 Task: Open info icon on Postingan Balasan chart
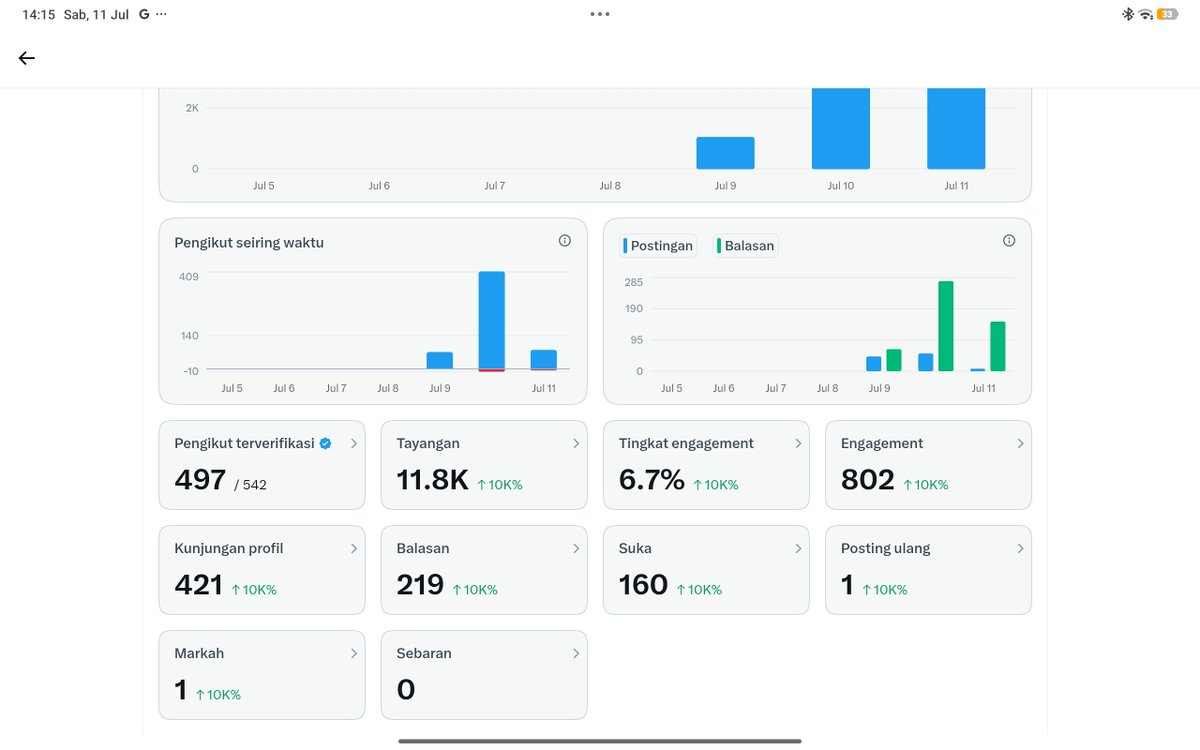1009,240
